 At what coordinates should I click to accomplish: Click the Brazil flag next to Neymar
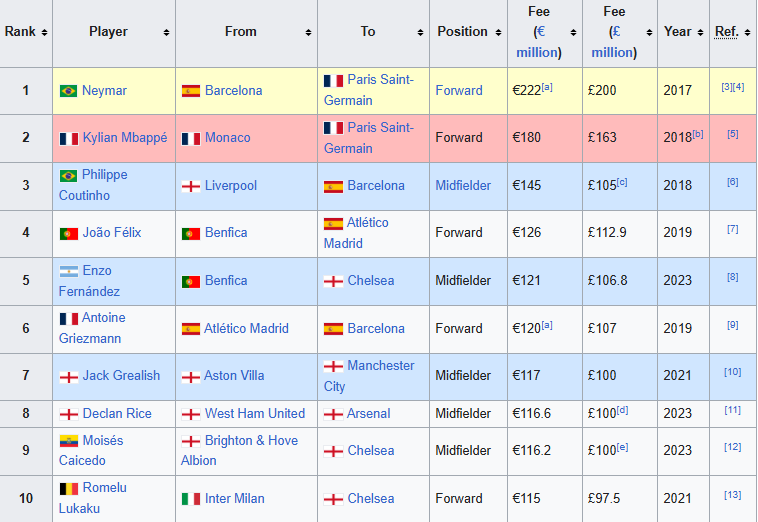[x=68, y=91]
